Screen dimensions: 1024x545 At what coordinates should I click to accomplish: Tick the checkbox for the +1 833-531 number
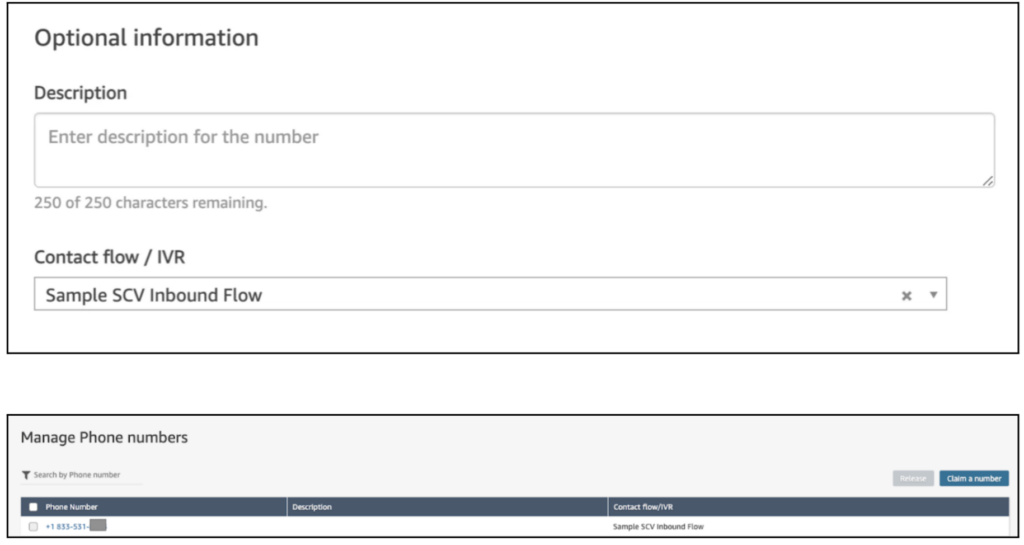(x=33, y=526)
